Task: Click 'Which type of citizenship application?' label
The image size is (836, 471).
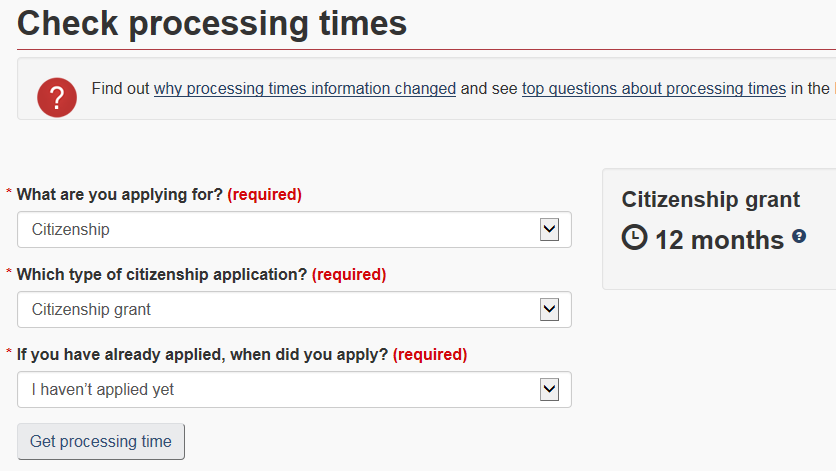Action: [162, 274]
